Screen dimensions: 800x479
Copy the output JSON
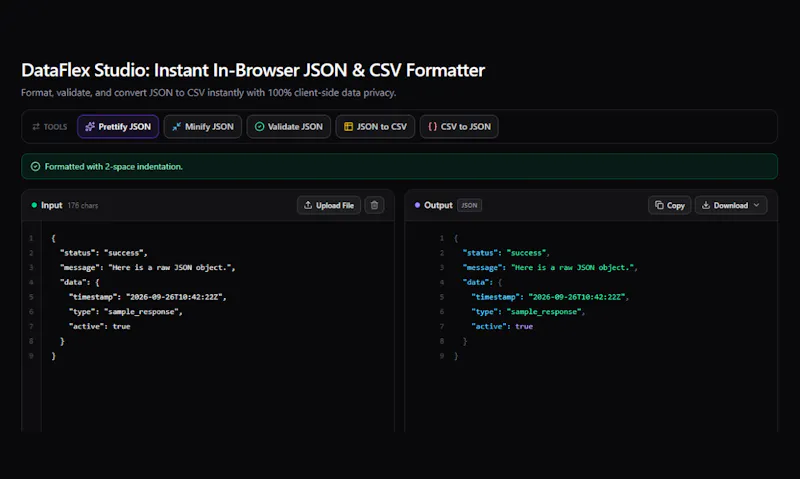click(669, 205)
